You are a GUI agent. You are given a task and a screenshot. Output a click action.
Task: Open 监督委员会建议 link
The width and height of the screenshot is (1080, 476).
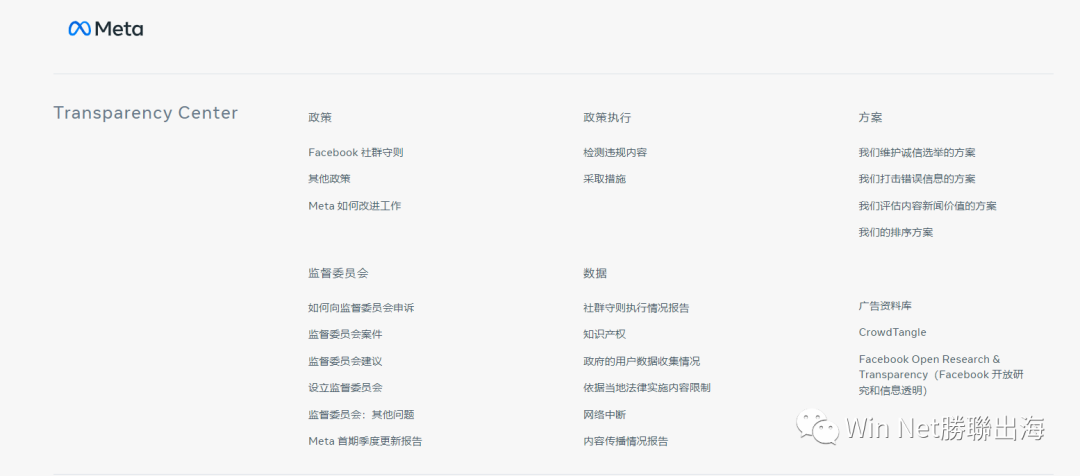tap(345, 362)
